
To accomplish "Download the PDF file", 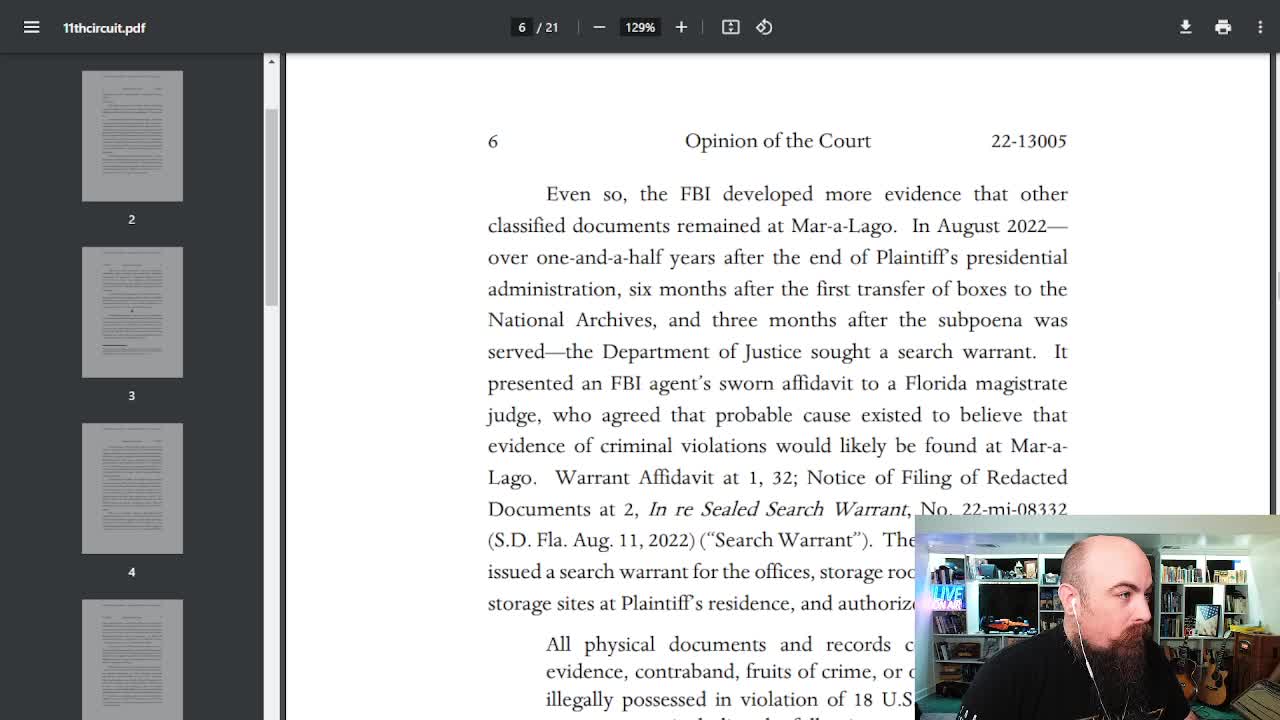I will click(1185, 27).
